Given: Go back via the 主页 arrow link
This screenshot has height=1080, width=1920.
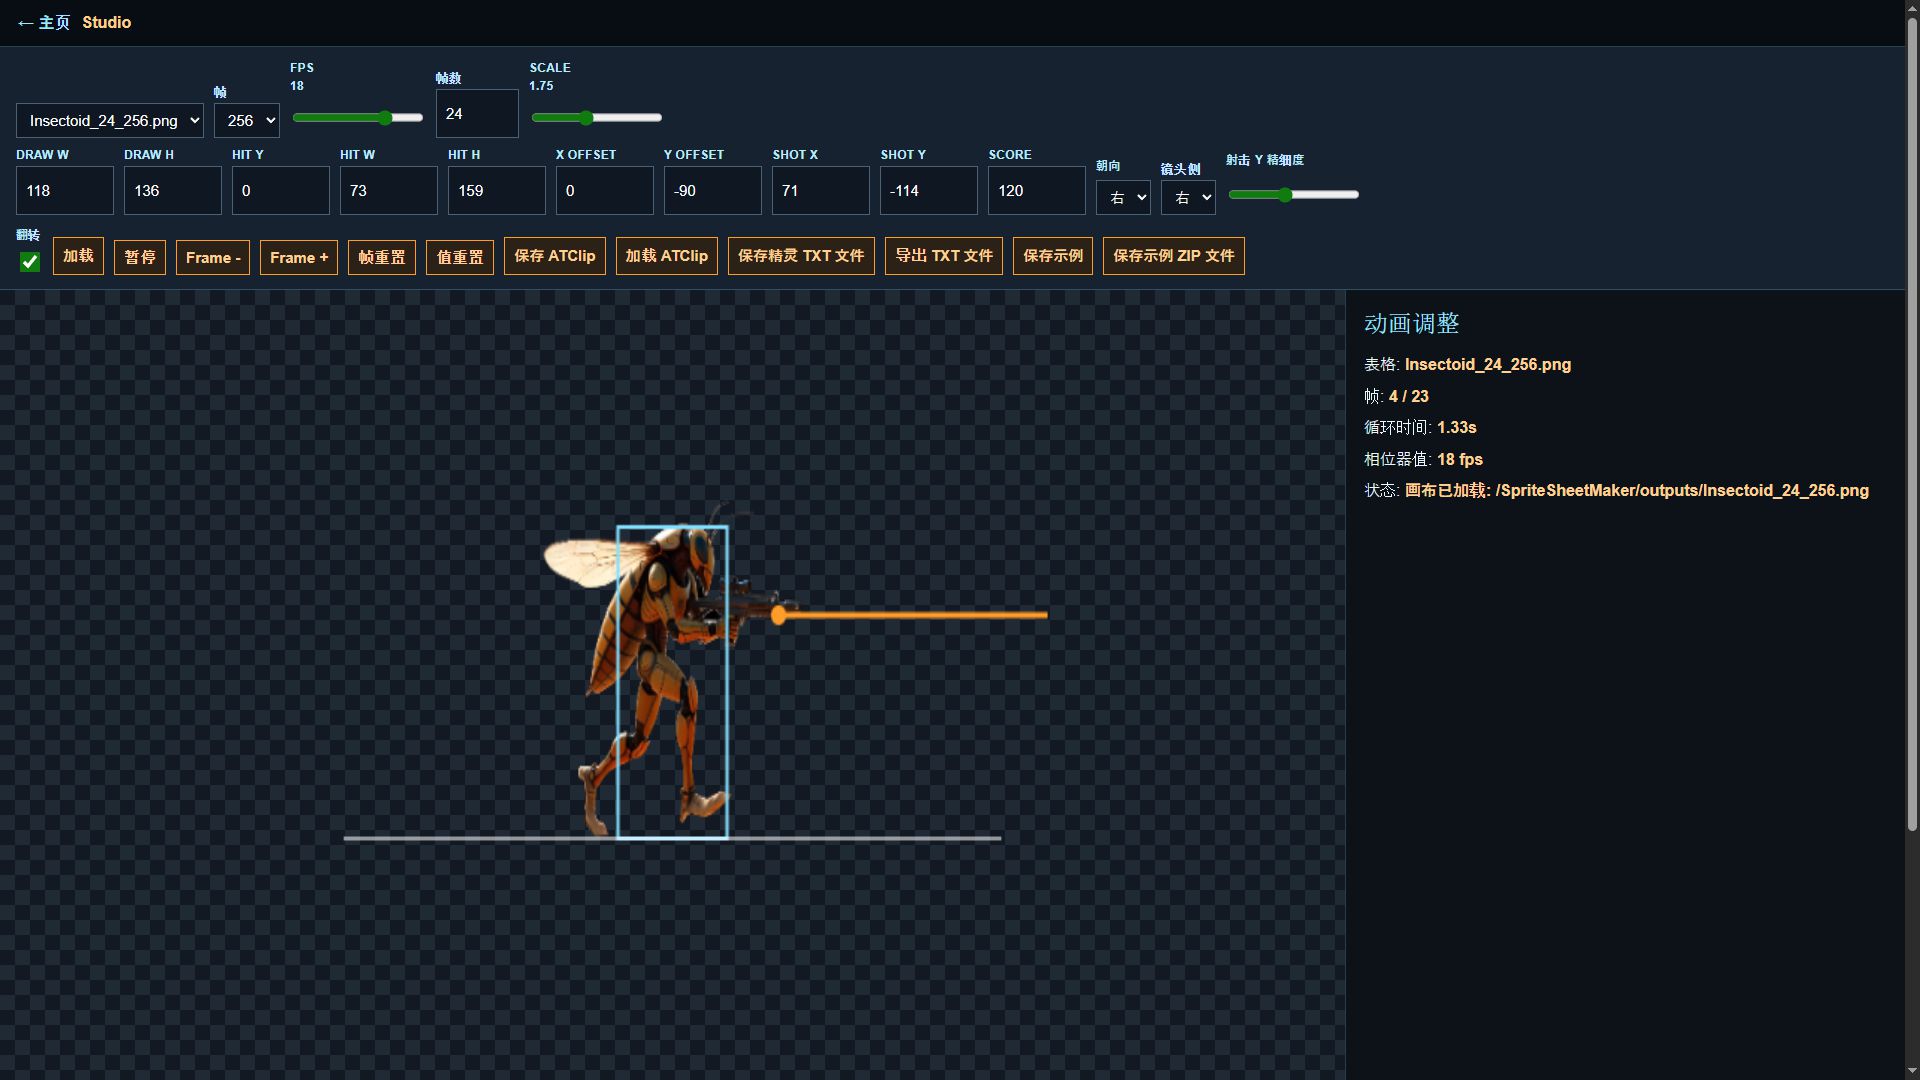Looking at the screenshot, I should click(44, 22).
